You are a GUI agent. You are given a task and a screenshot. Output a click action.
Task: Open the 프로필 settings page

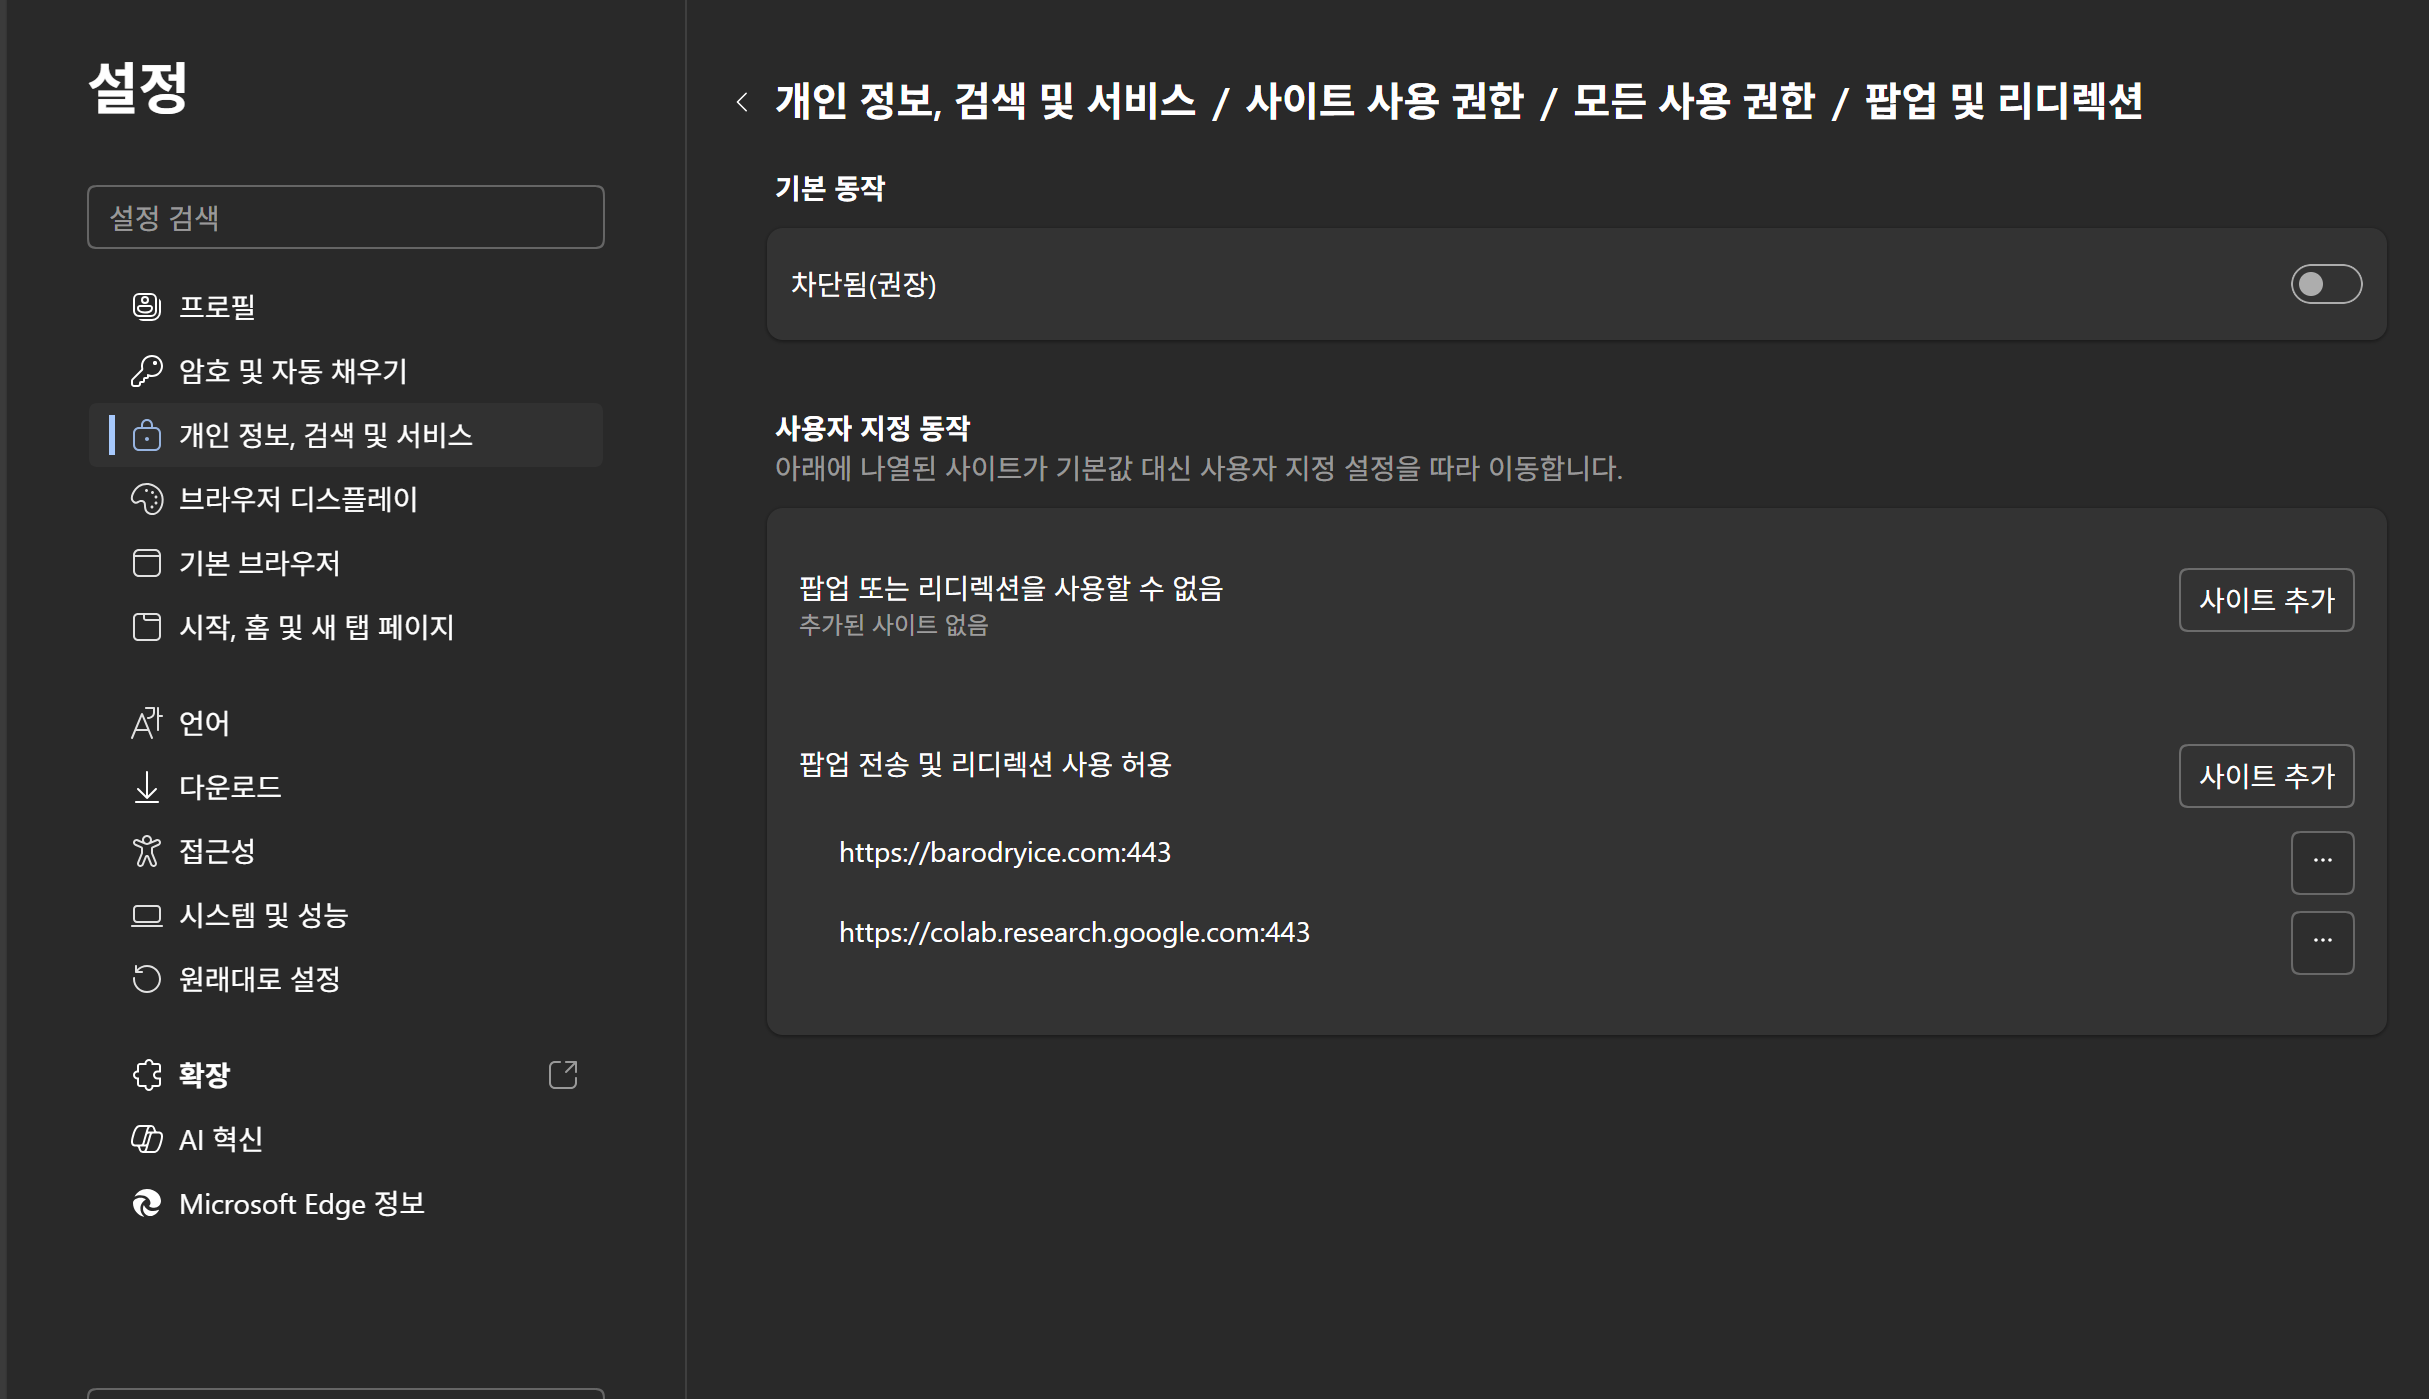click(346, 307)
